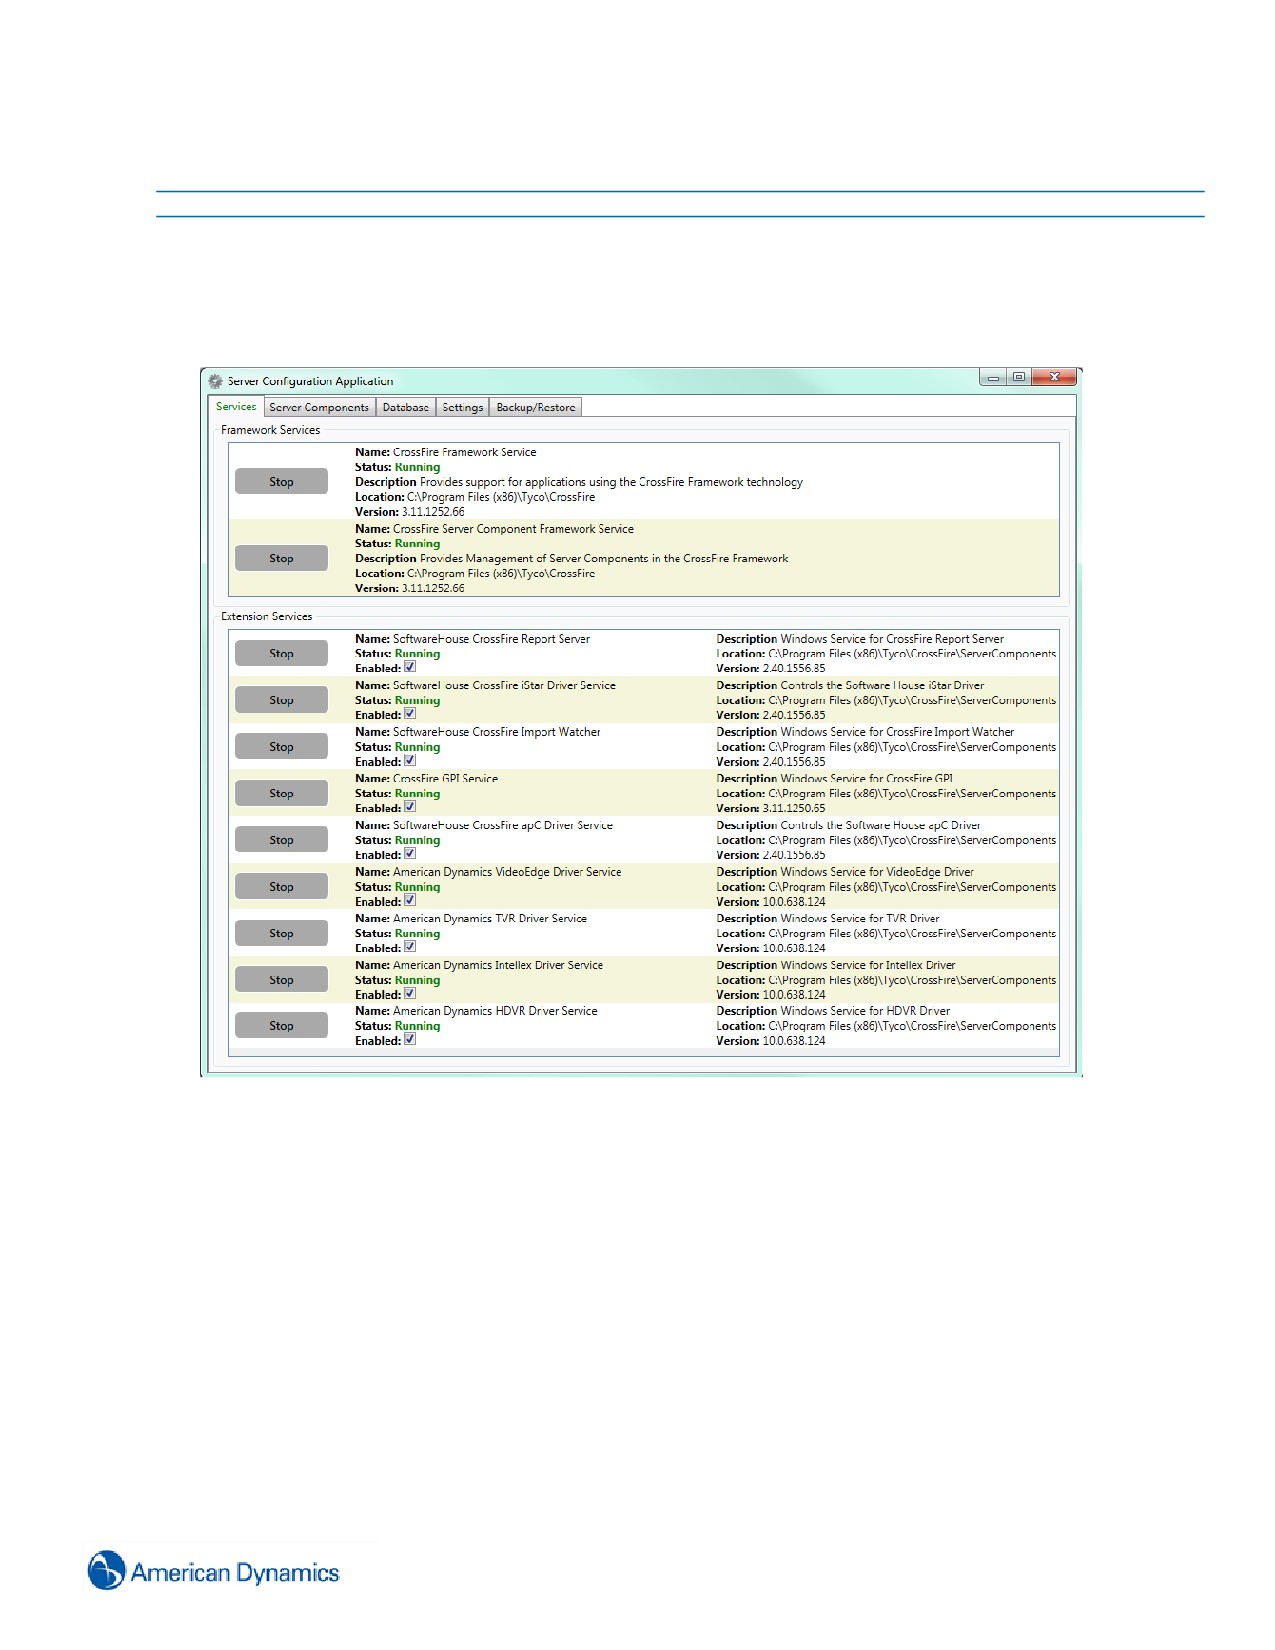Uncheck Enabled for CrossFire GPI Service
Image resolution: width=1275 pixels, height=1650 pixels.
click(x=410, y=807)
